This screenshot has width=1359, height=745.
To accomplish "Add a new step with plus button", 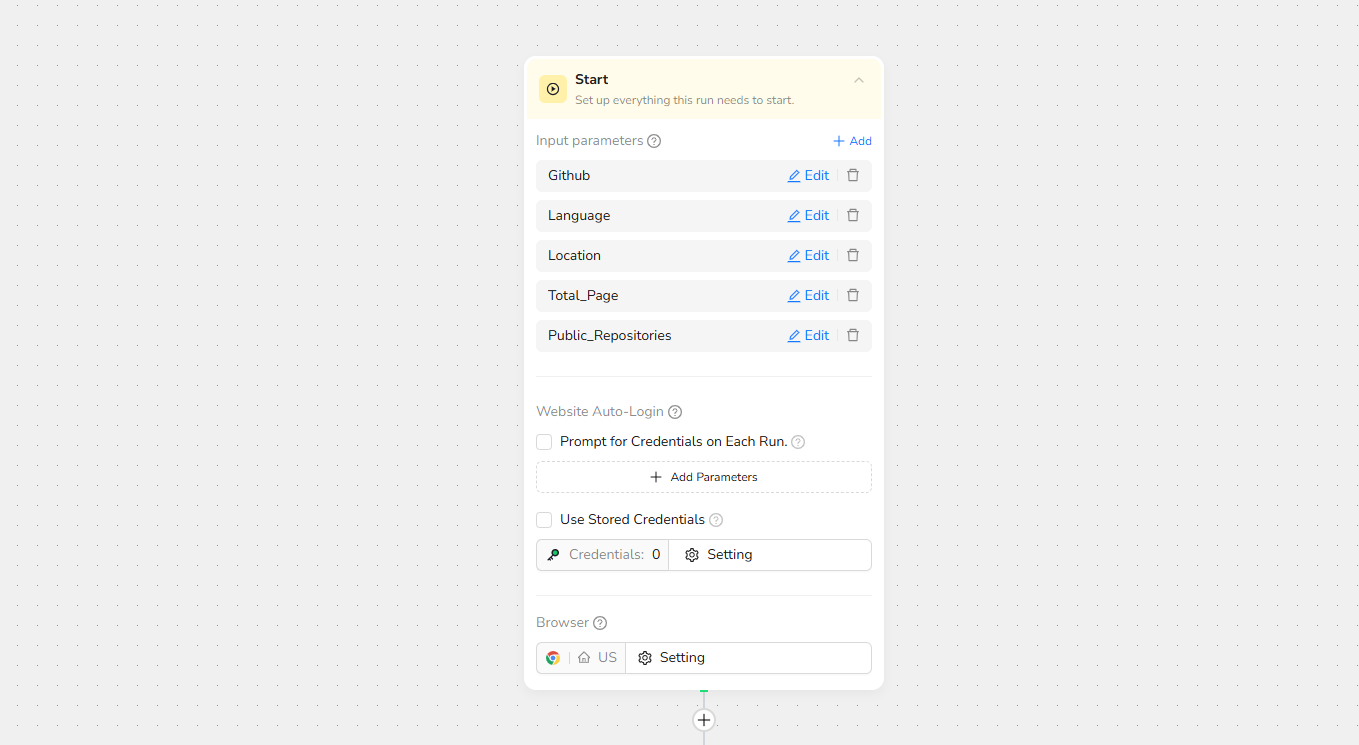I will [704, 720].
